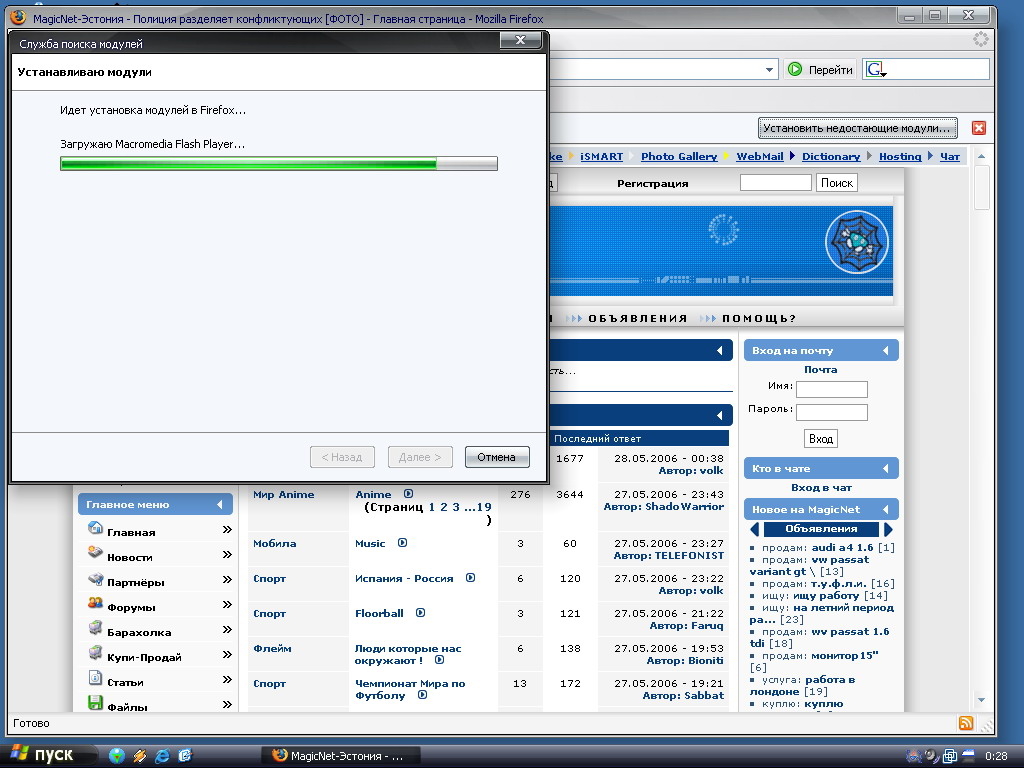The height and width of the screenshot is (768, 1024).
Task: Click the arrow icon beside the Floorball topic
Action: (x=421, y=613)
